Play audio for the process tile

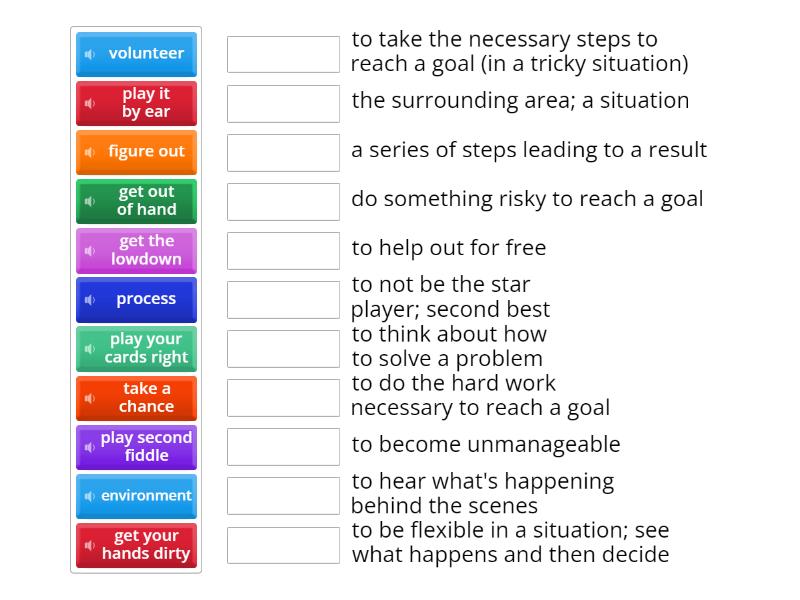90,300
